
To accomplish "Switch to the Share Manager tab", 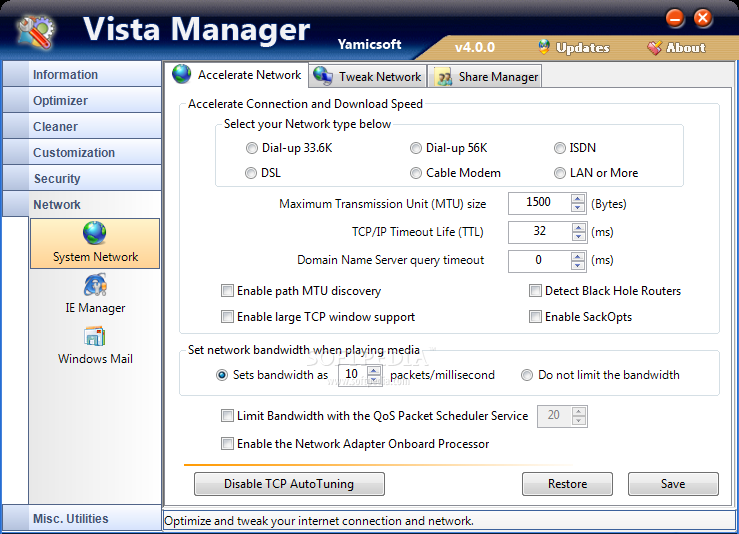I will [x=485, y=76].
